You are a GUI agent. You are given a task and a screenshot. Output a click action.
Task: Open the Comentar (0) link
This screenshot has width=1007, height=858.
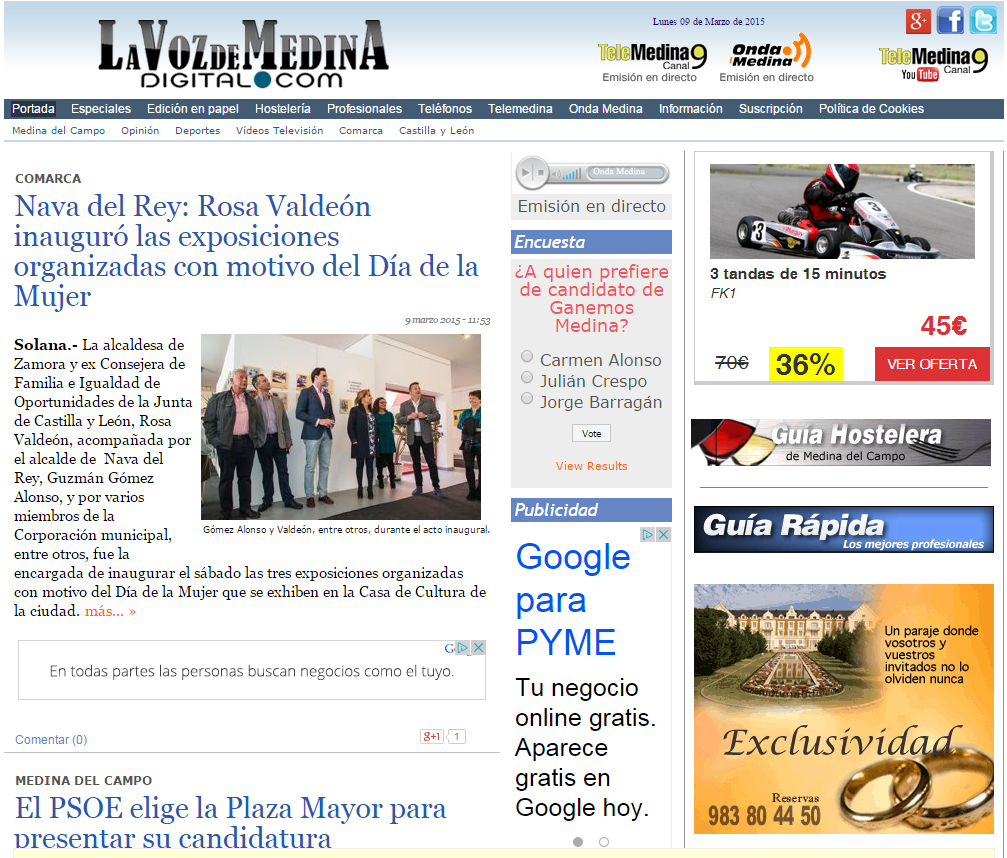[x=51, y=740]
